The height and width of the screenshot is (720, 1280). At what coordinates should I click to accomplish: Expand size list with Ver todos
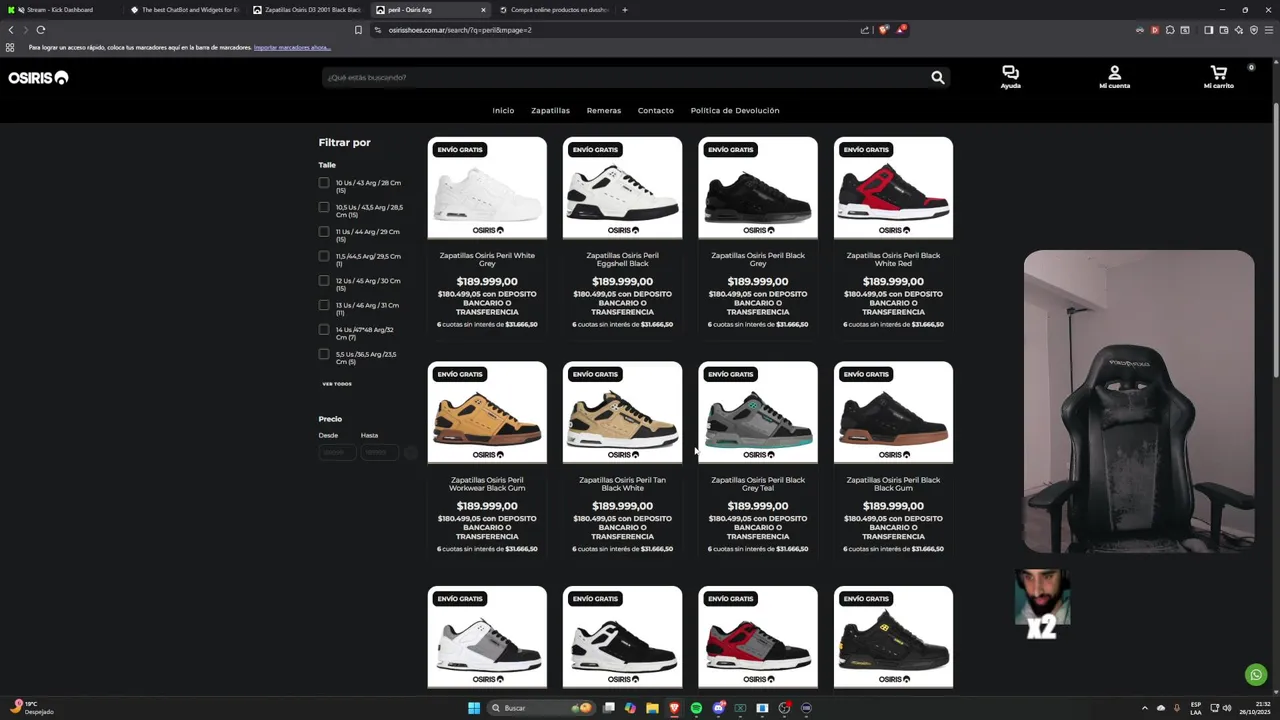tap(337, 384)
